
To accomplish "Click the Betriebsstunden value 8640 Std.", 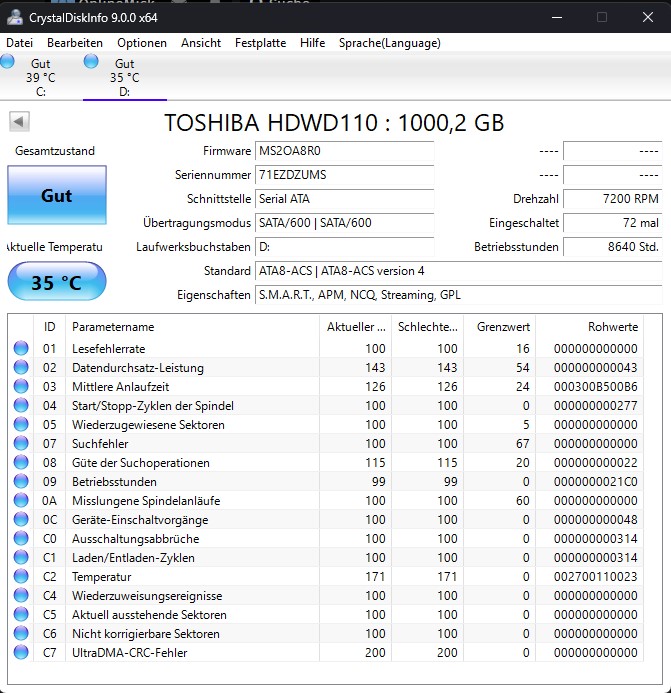I will (613, 247).
